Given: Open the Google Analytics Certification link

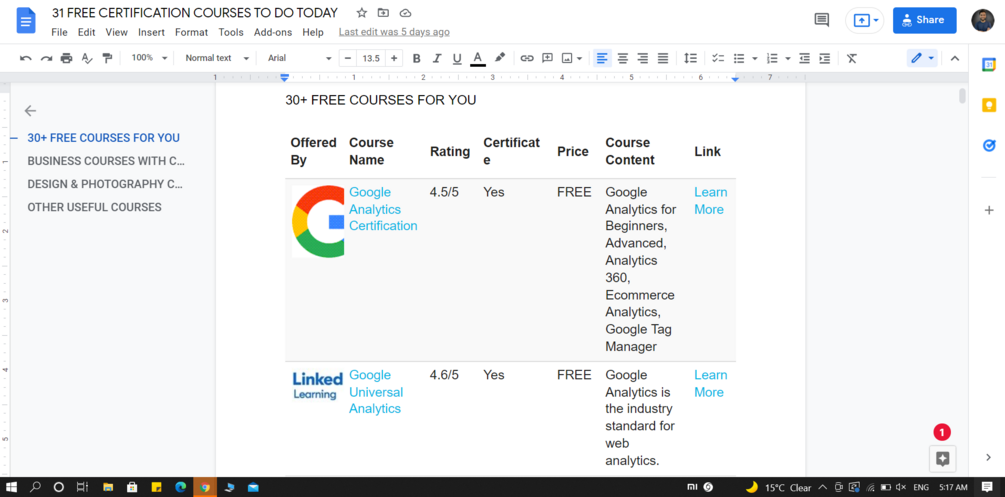Looking at the screenshot, I should tap(383, 209).
